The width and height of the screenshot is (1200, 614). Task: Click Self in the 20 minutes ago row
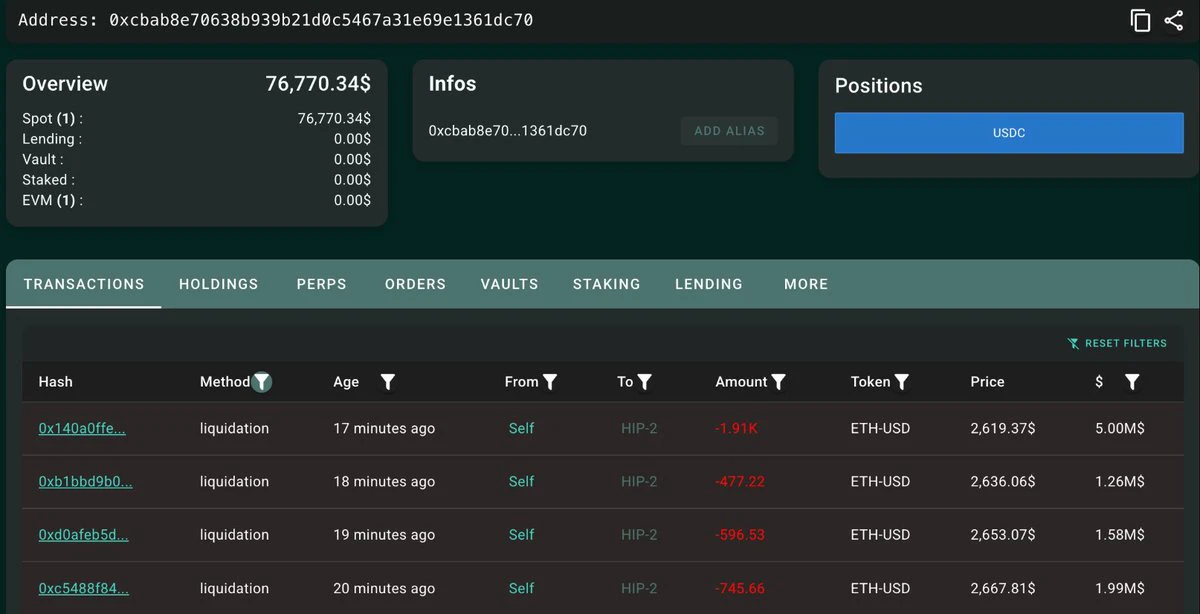coord(521,588)
